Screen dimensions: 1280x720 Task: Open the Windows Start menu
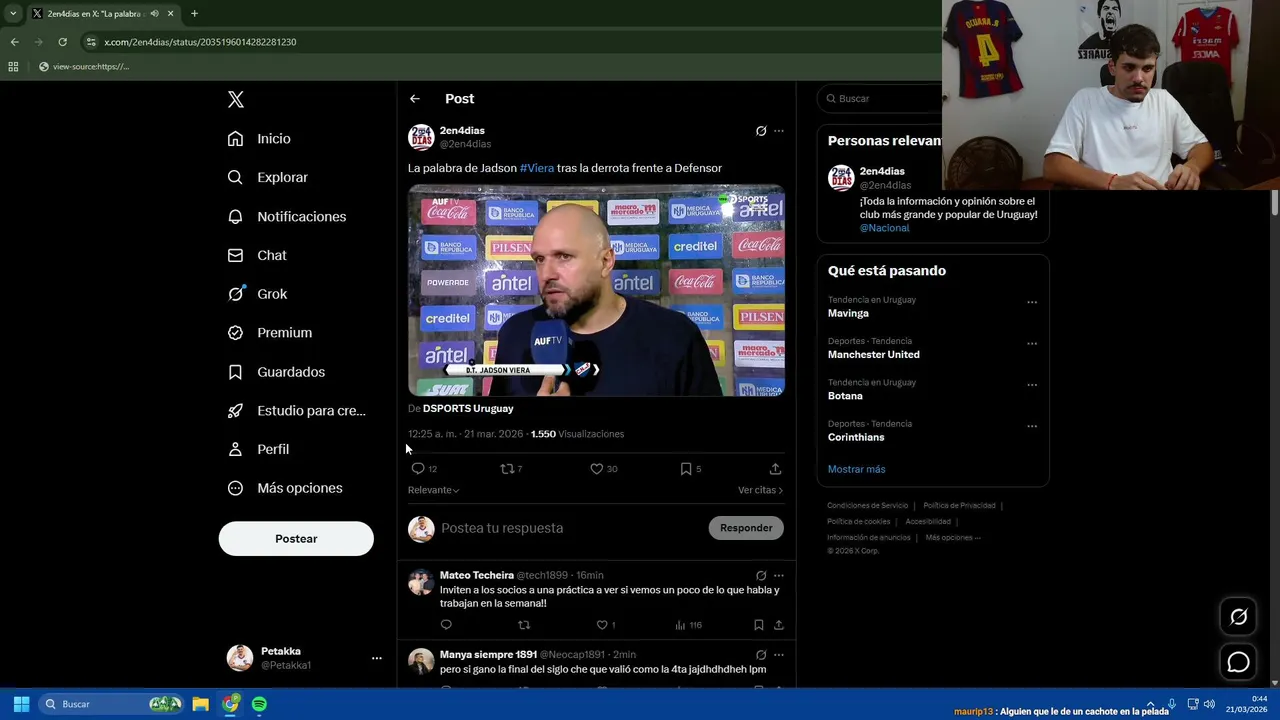21,704
